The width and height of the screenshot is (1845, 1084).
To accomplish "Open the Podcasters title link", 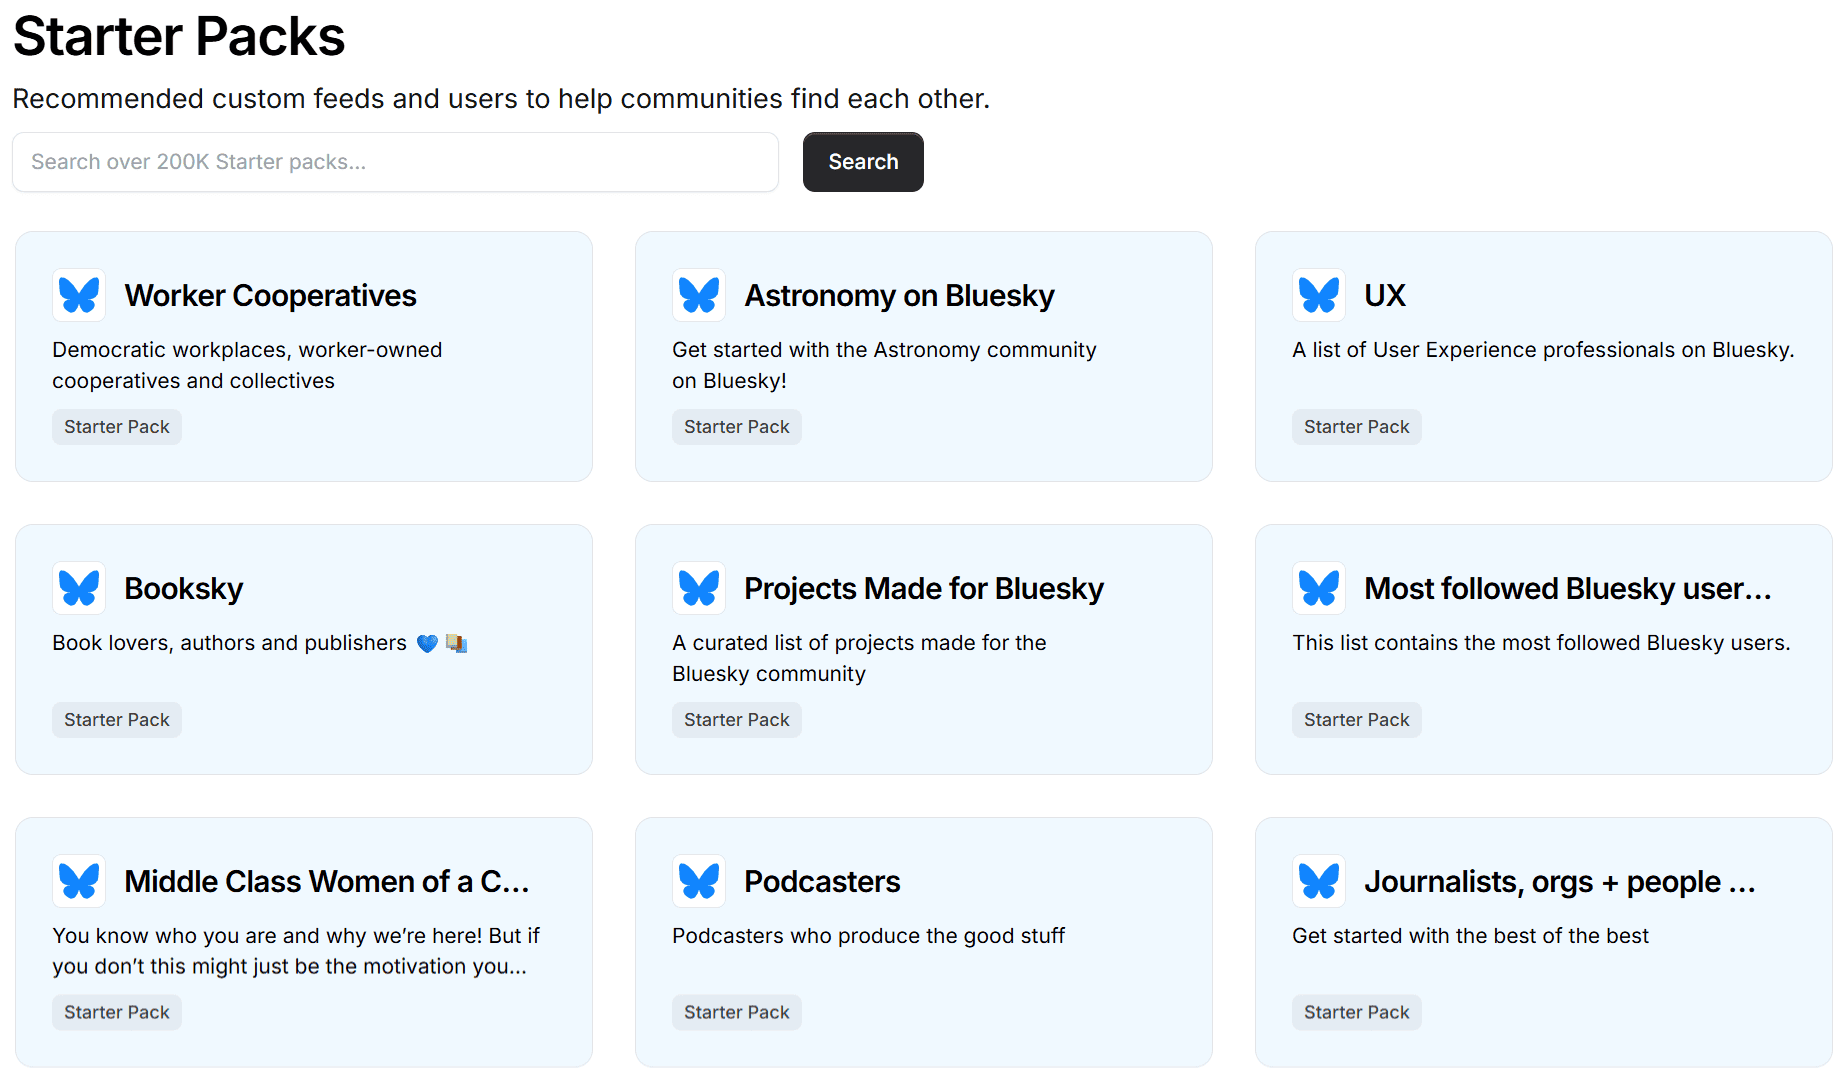I will point(822,882).
